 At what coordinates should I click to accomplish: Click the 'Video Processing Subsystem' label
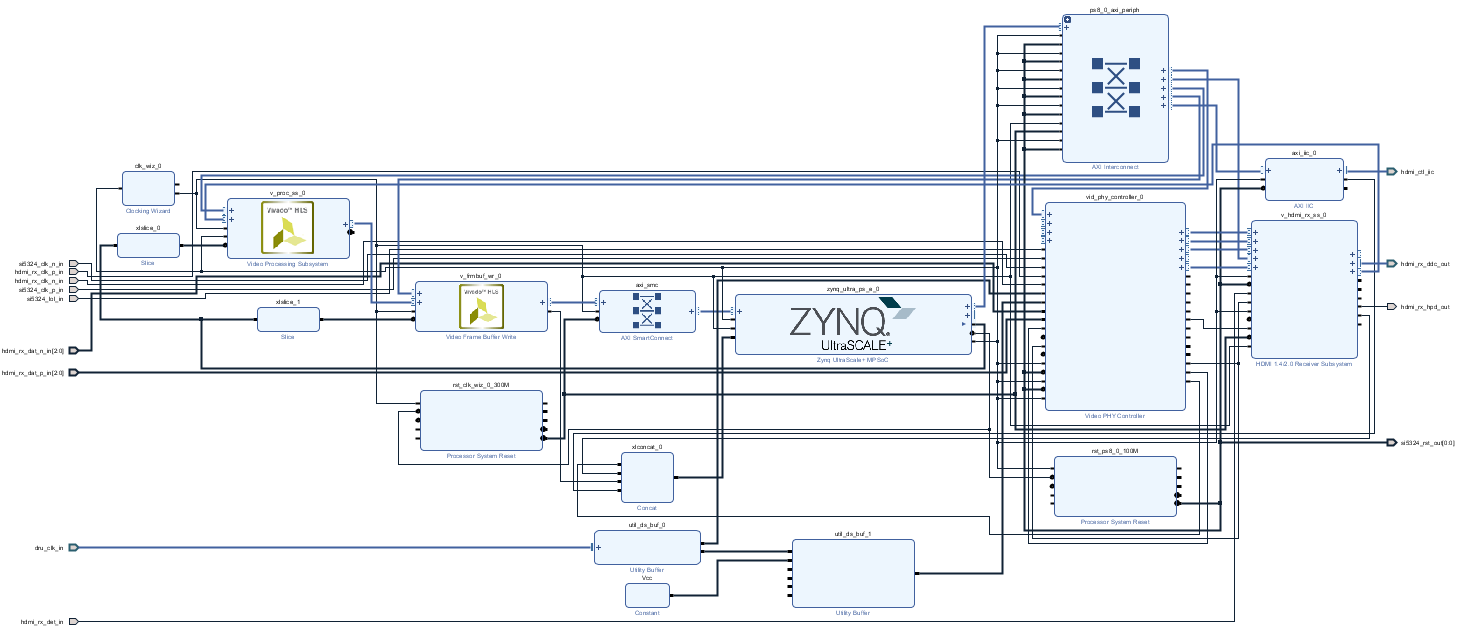[288, 264]
